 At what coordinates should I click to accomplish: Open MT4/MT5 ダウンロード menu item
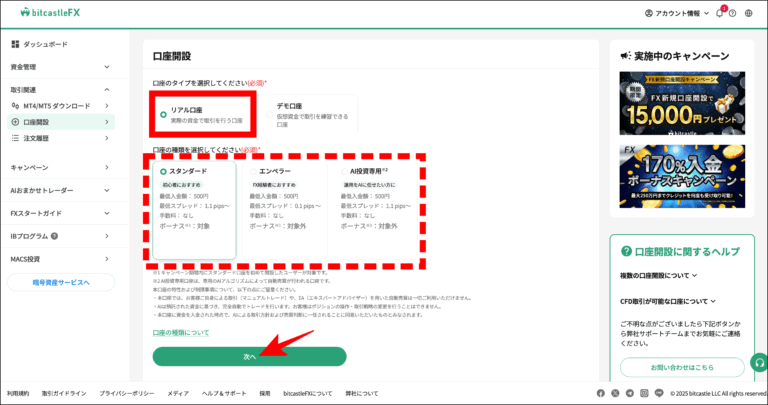(61, 106)
